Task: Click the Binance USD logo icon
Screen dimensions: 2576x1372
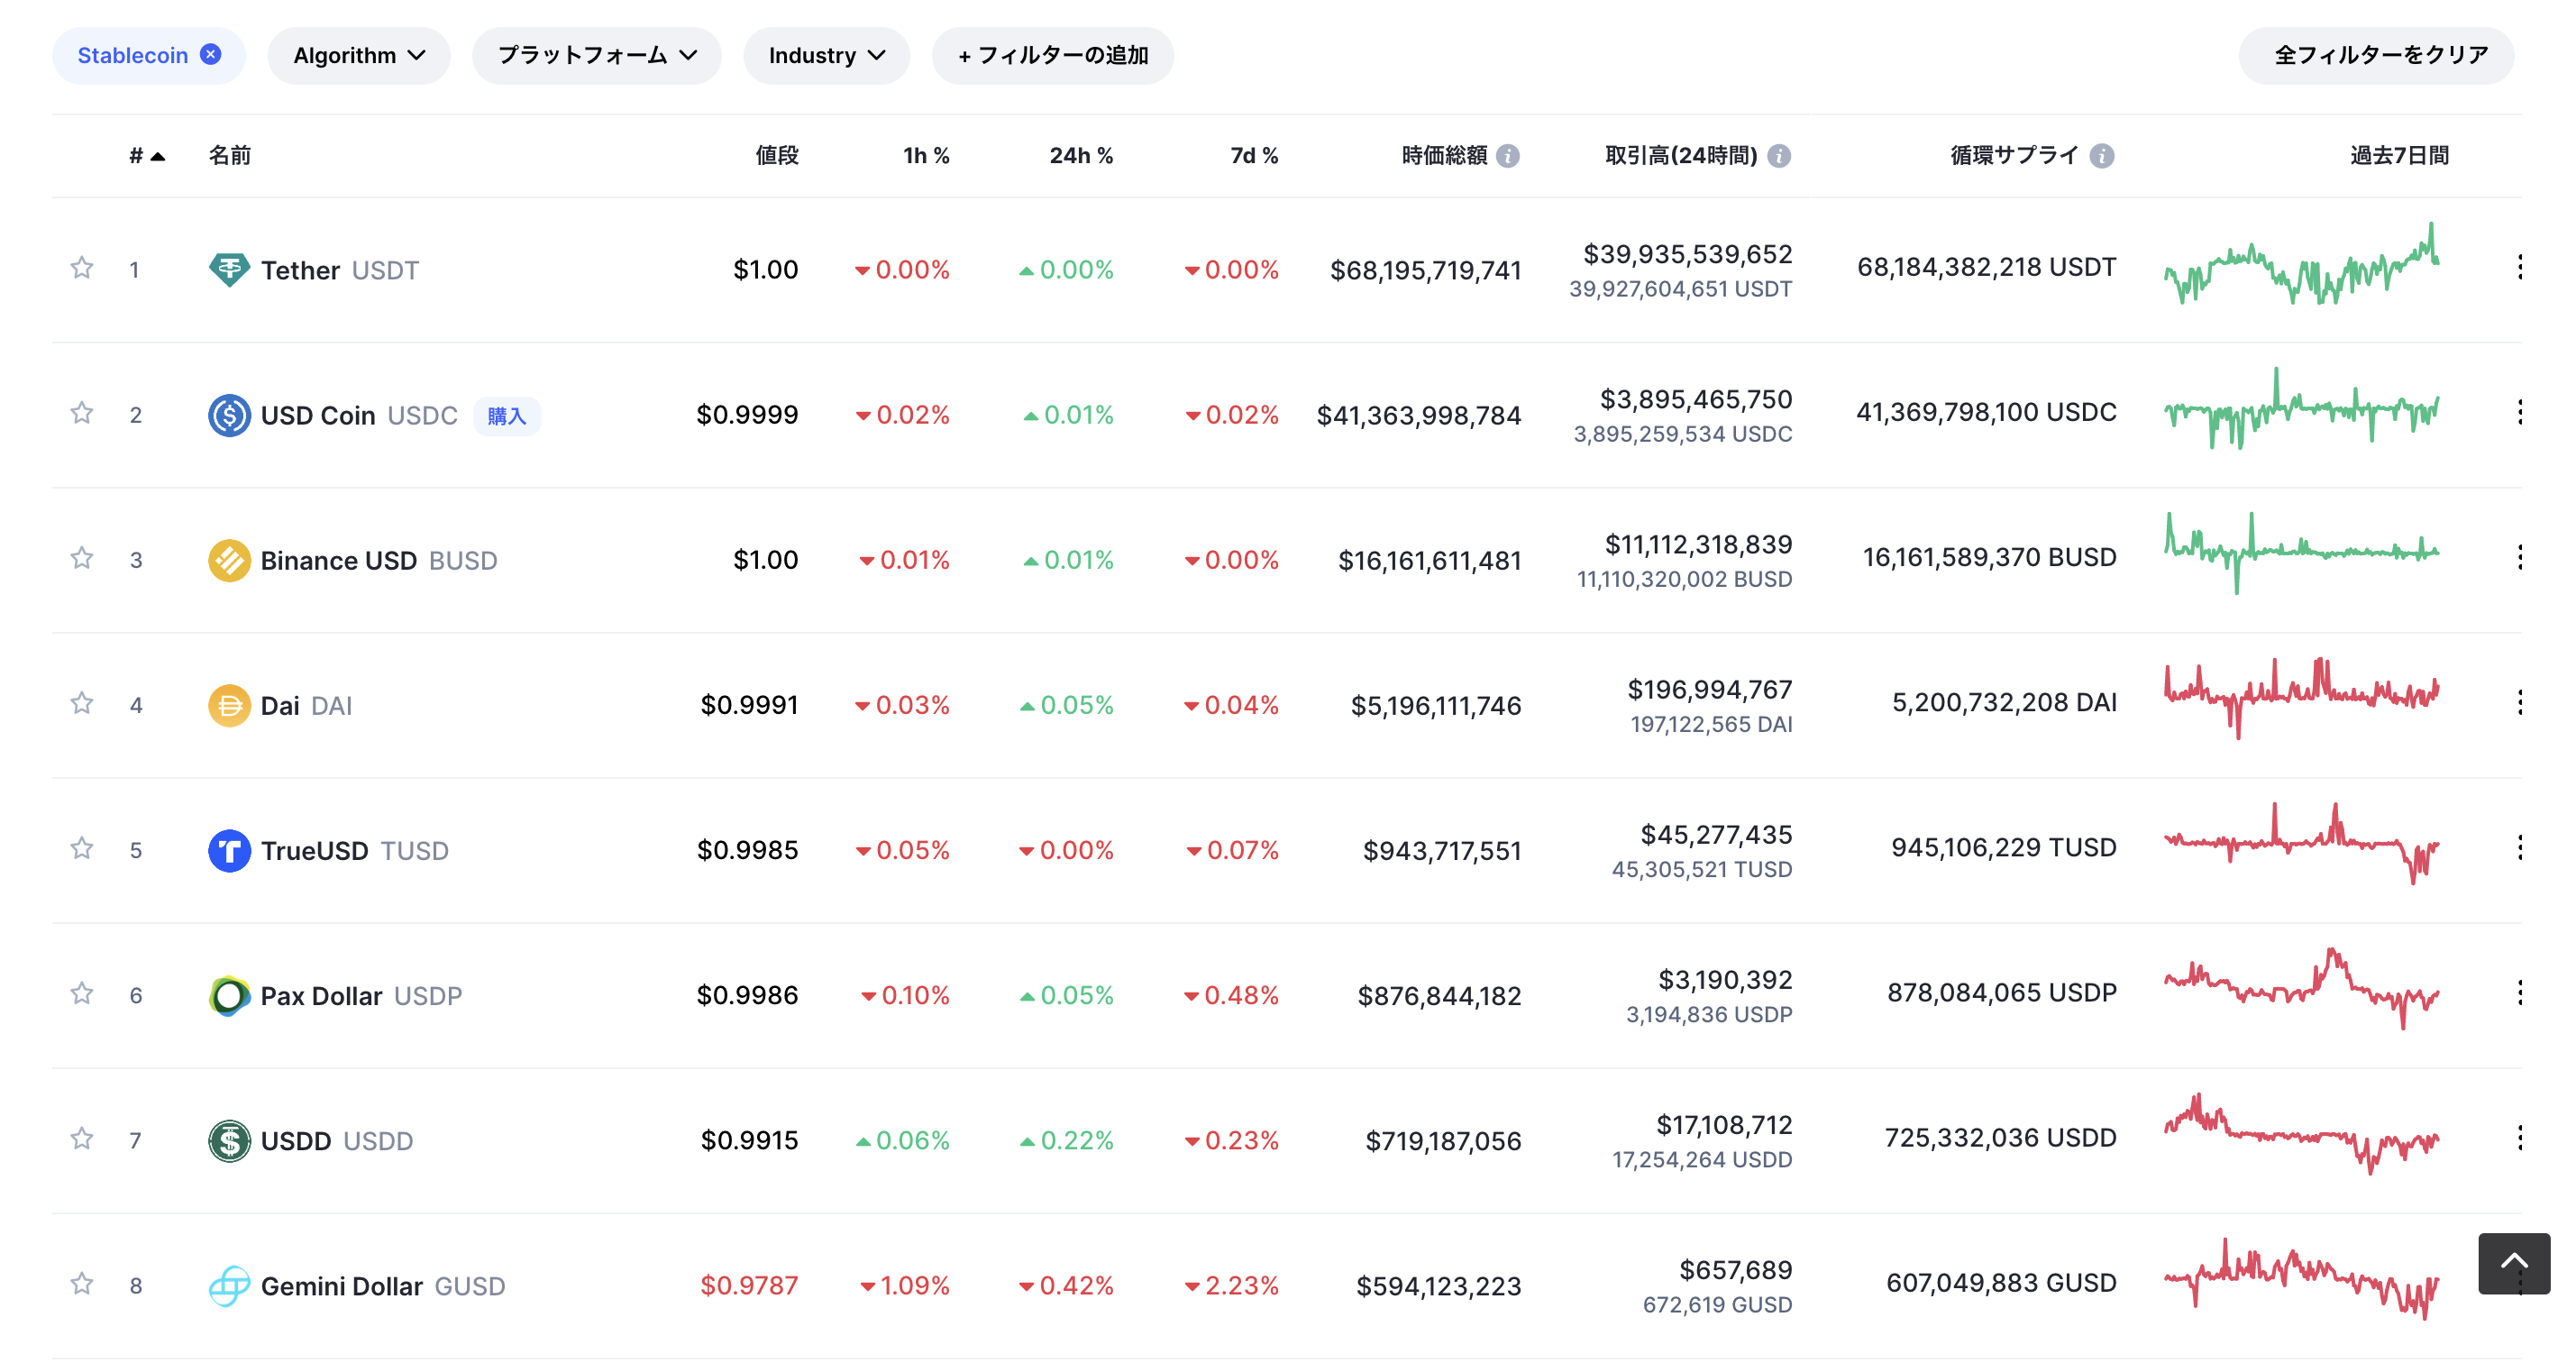Action: (229, 560)
